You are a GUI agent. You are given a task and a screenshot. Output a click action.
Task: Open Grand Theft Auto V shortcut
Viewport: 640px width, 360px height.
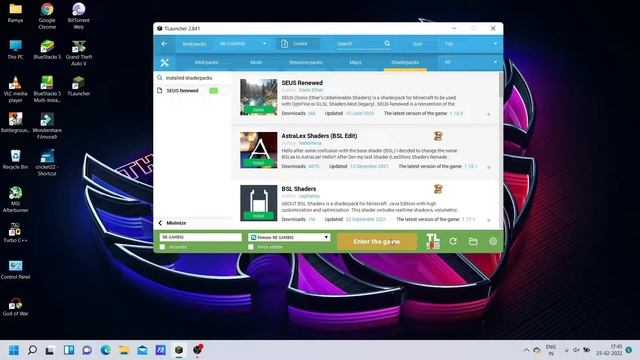click(x=78, y=53)
